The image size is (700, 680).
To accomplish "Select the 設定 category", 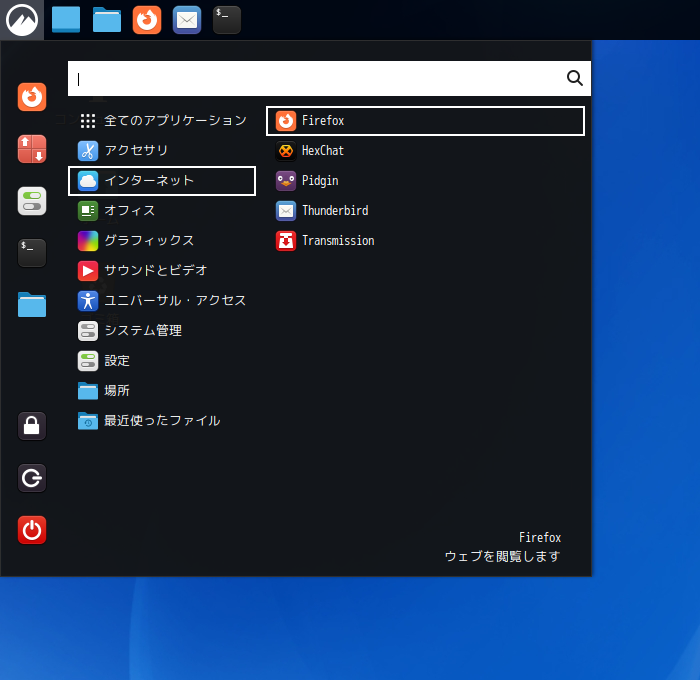I will (162, 361).
